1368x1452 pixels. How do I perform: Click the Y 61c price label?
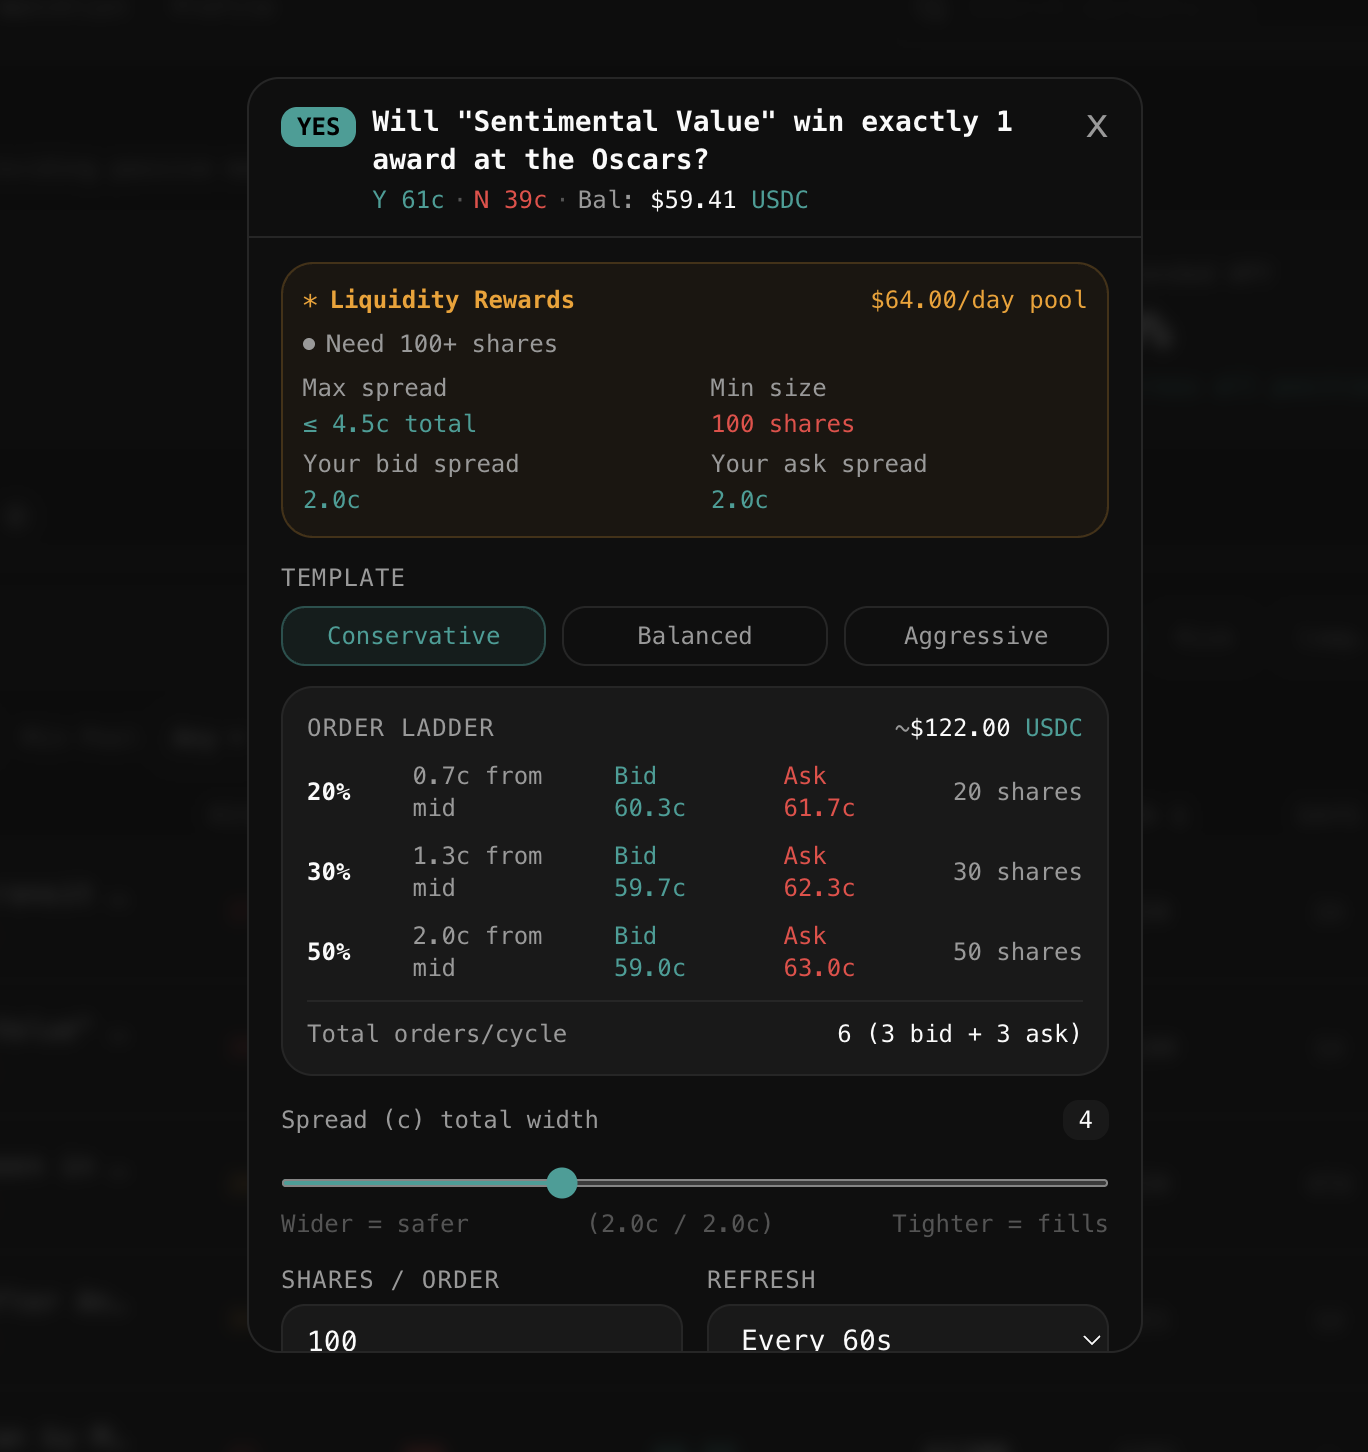click(408, 200)
